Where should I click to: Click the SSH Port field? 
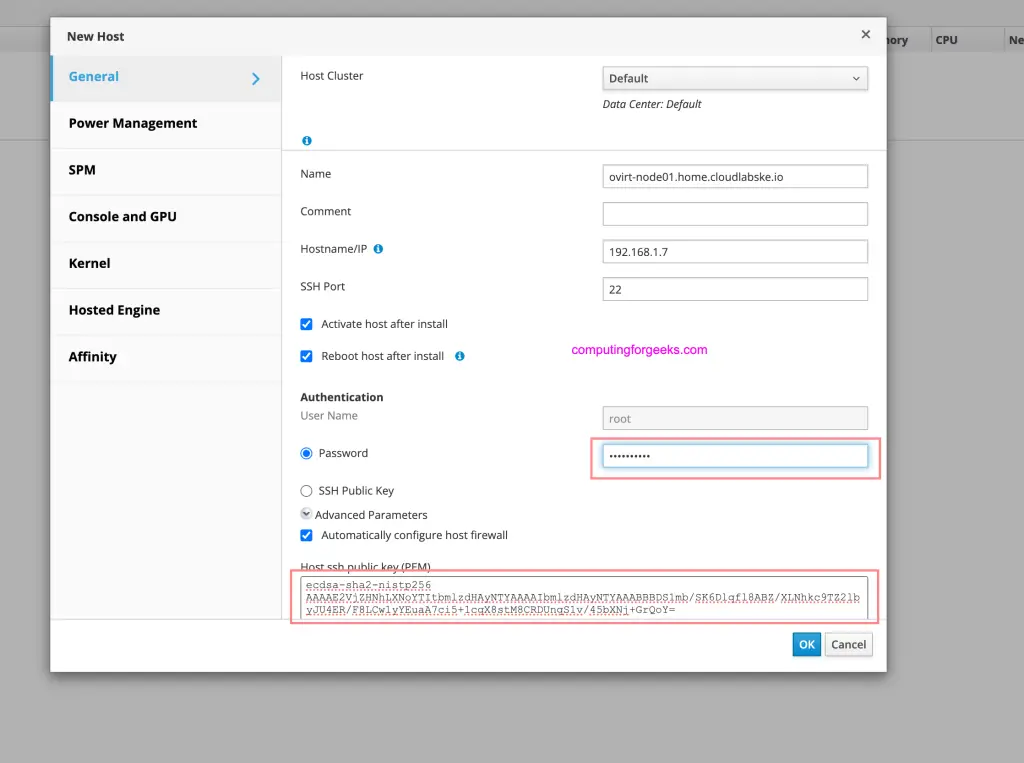735,289
